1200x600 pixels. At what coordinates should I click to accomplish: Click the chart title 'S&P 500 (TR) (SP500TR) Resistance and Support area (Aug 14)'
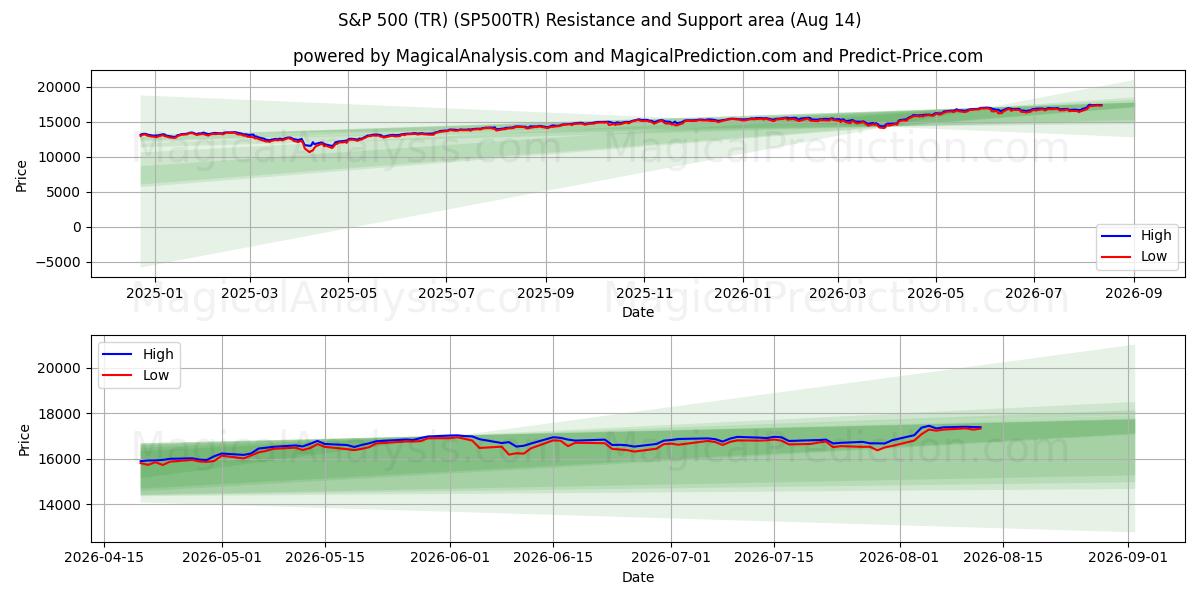[600, 20]
